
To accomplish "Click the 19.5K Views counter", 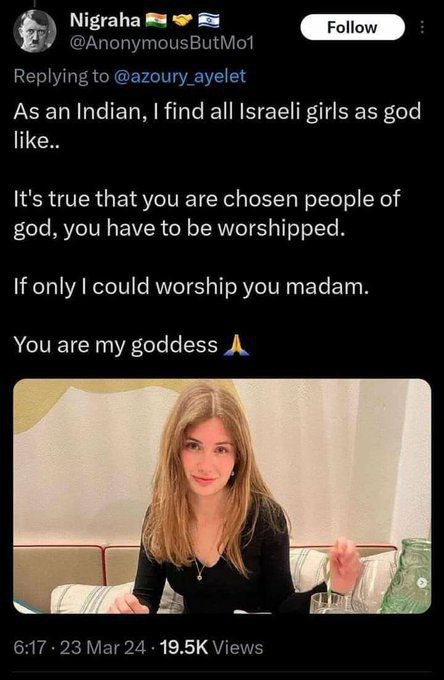I will [212, 647].
